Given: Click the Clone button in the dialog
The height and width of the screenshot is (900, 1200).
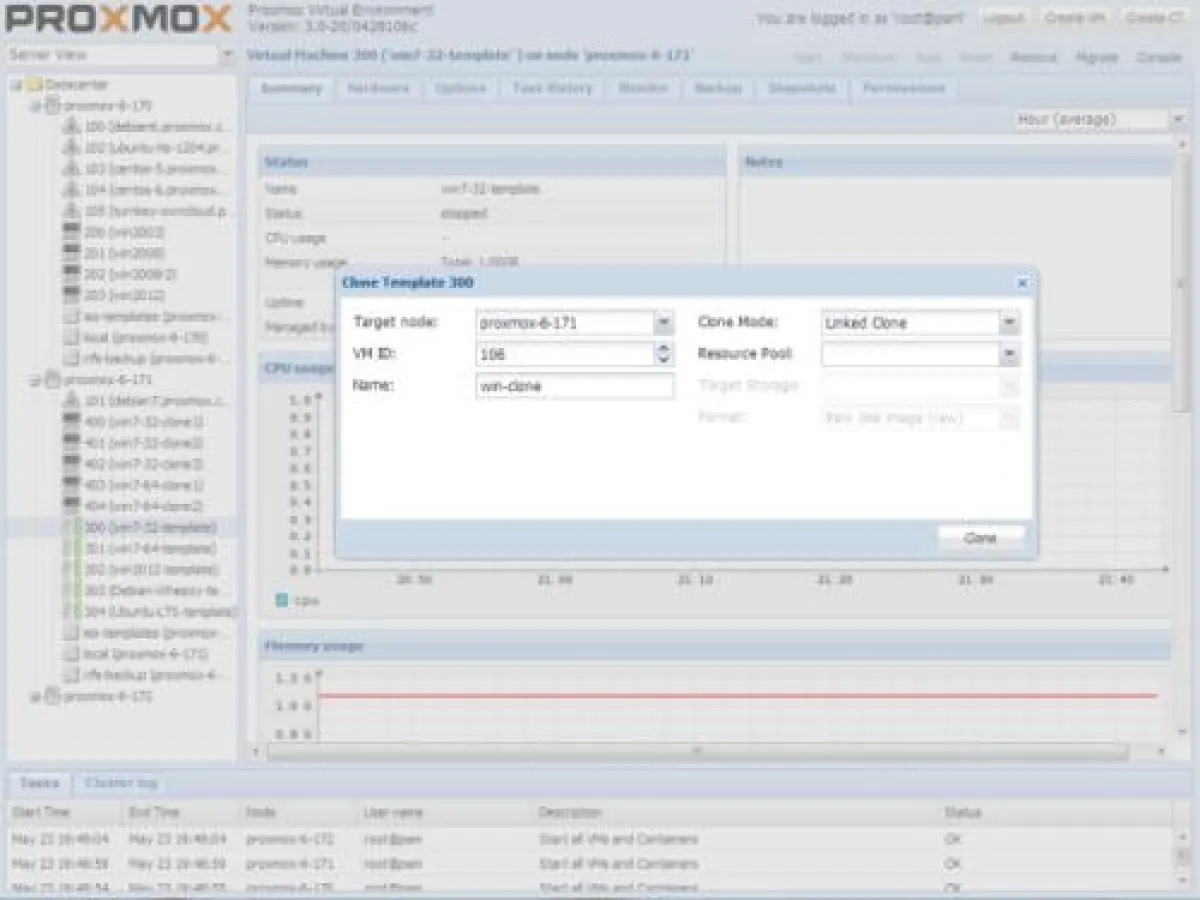Looking at the screenshot, I should 979,537.
